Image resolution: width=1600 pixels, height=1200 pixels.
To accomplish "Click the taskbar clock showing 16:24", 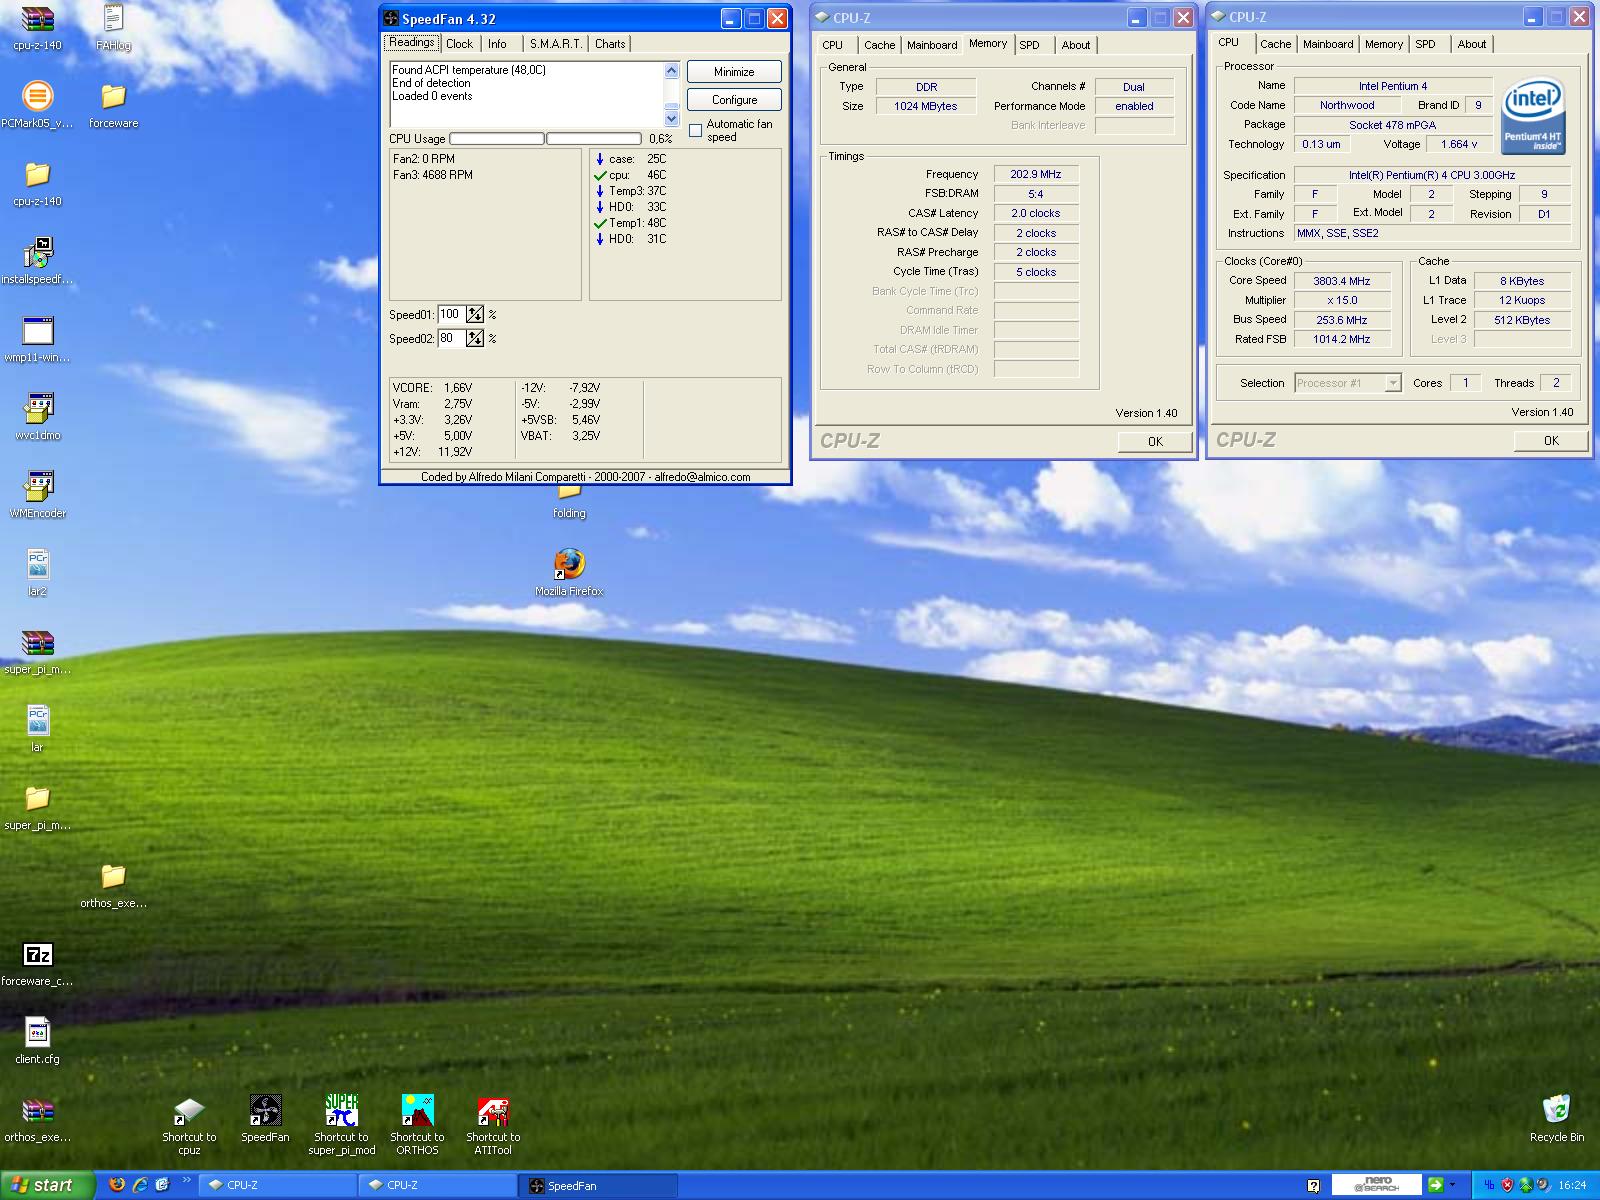I will 1572,1186.
